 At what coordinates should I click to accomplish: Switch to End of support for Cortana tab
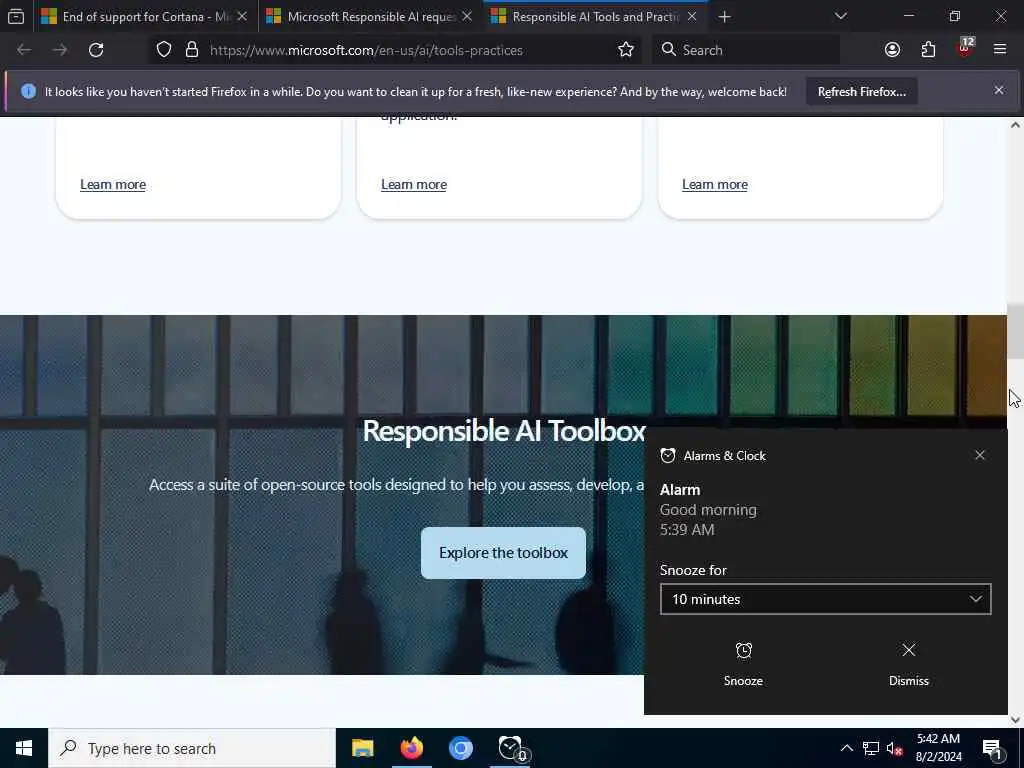pos(145,16)
